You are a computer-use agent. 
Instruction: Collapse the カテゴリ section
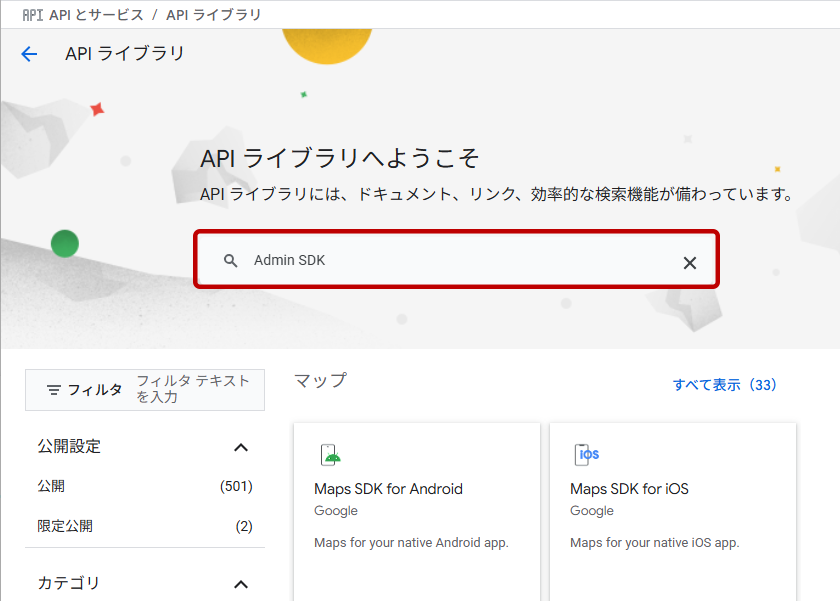(240, 584)
